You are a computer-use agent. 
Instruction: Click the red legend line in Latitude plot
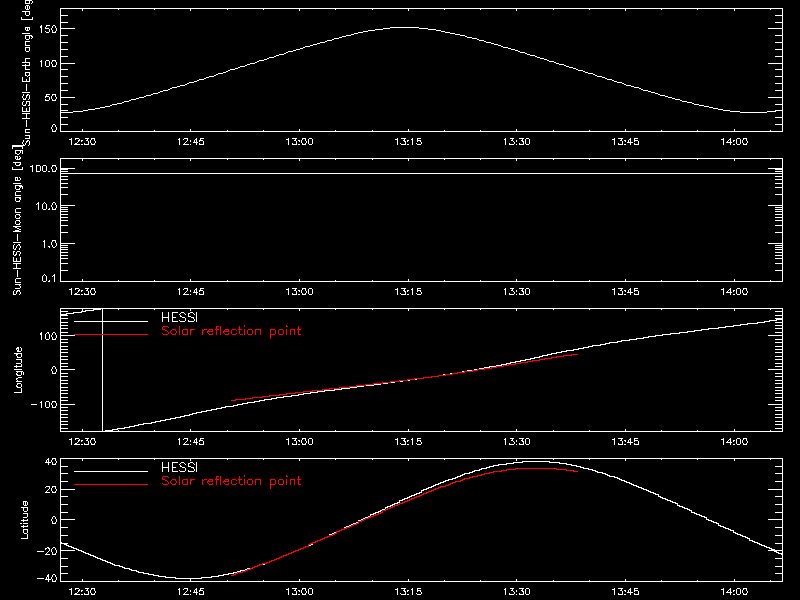(111, 484)
